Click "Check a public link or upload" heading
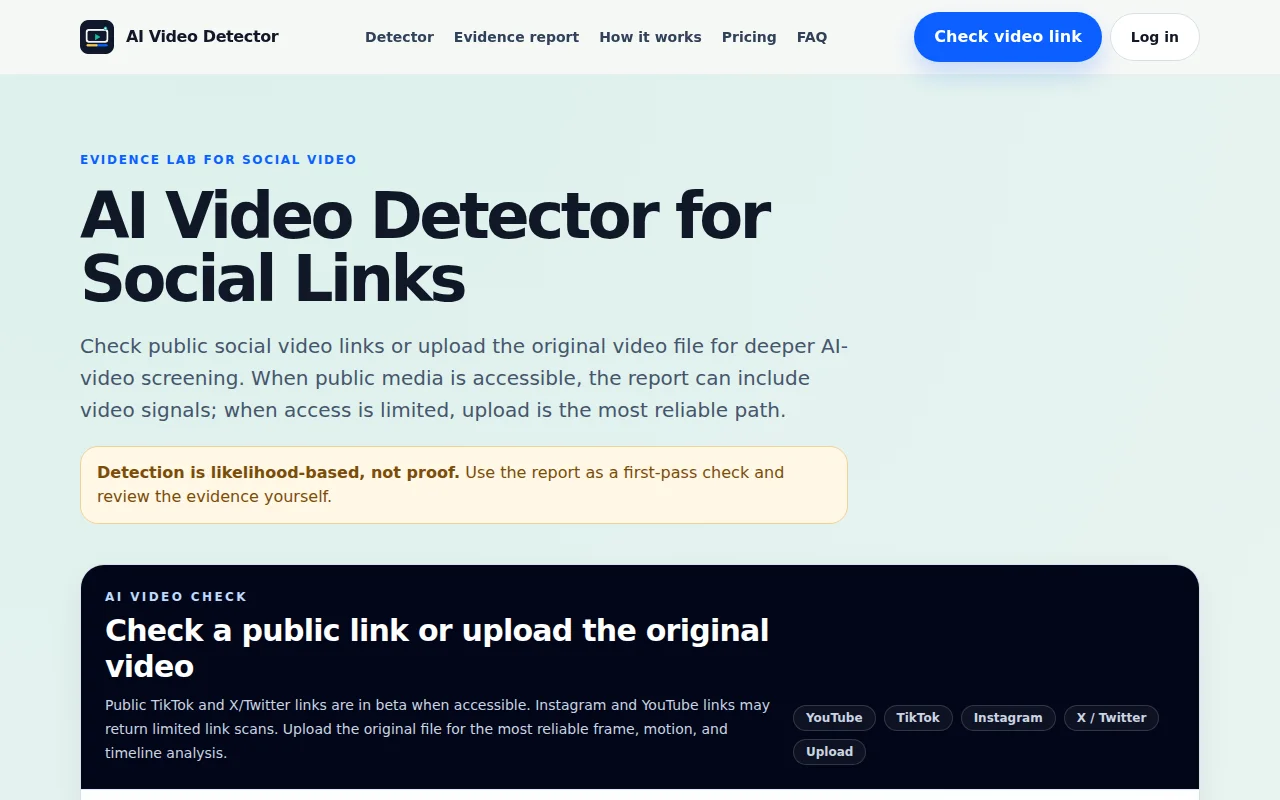 point(437,648)
